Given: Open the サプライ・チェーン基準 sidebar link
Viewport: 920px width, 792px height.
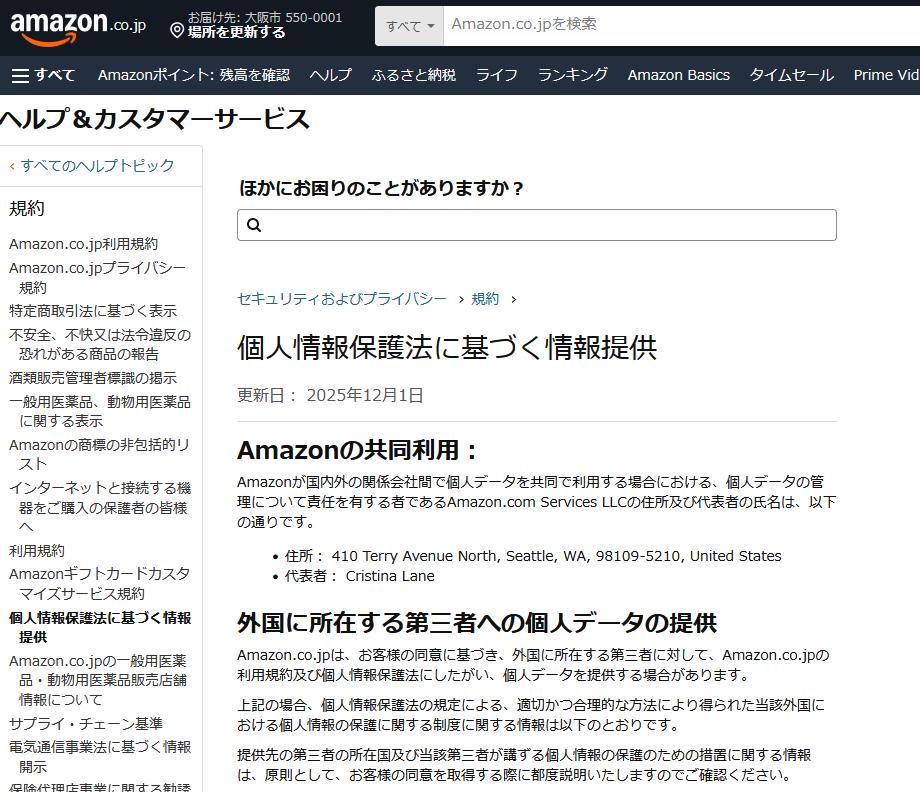Looking at the screenshot, I should pyautogui.click(x=86, y=722).
